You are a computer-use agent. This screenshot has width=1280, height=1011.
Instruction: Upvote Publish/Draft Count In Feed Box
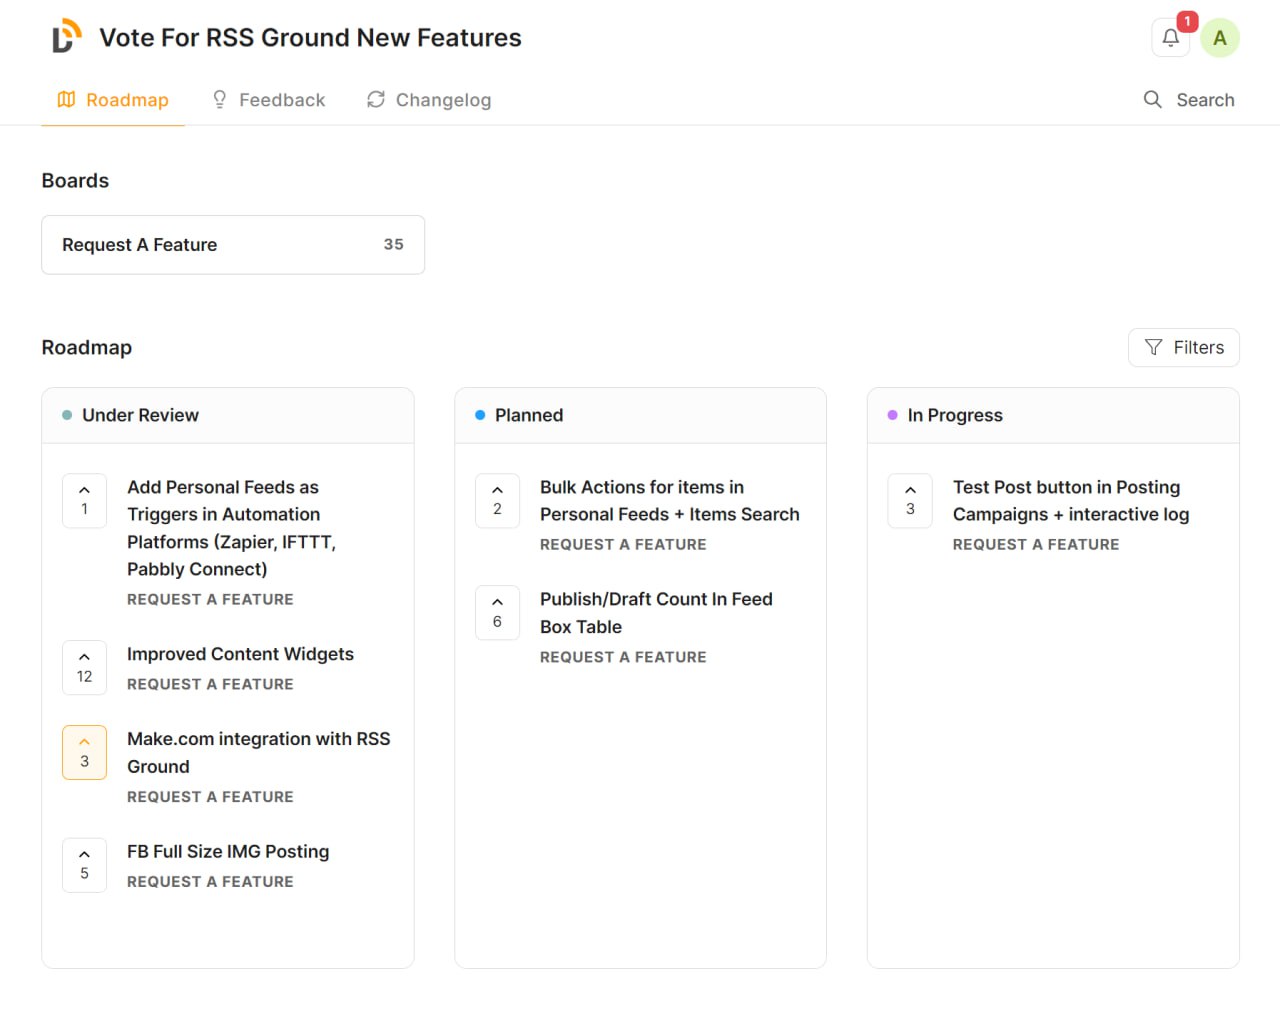pyautogui.click(x=497, y=612)
